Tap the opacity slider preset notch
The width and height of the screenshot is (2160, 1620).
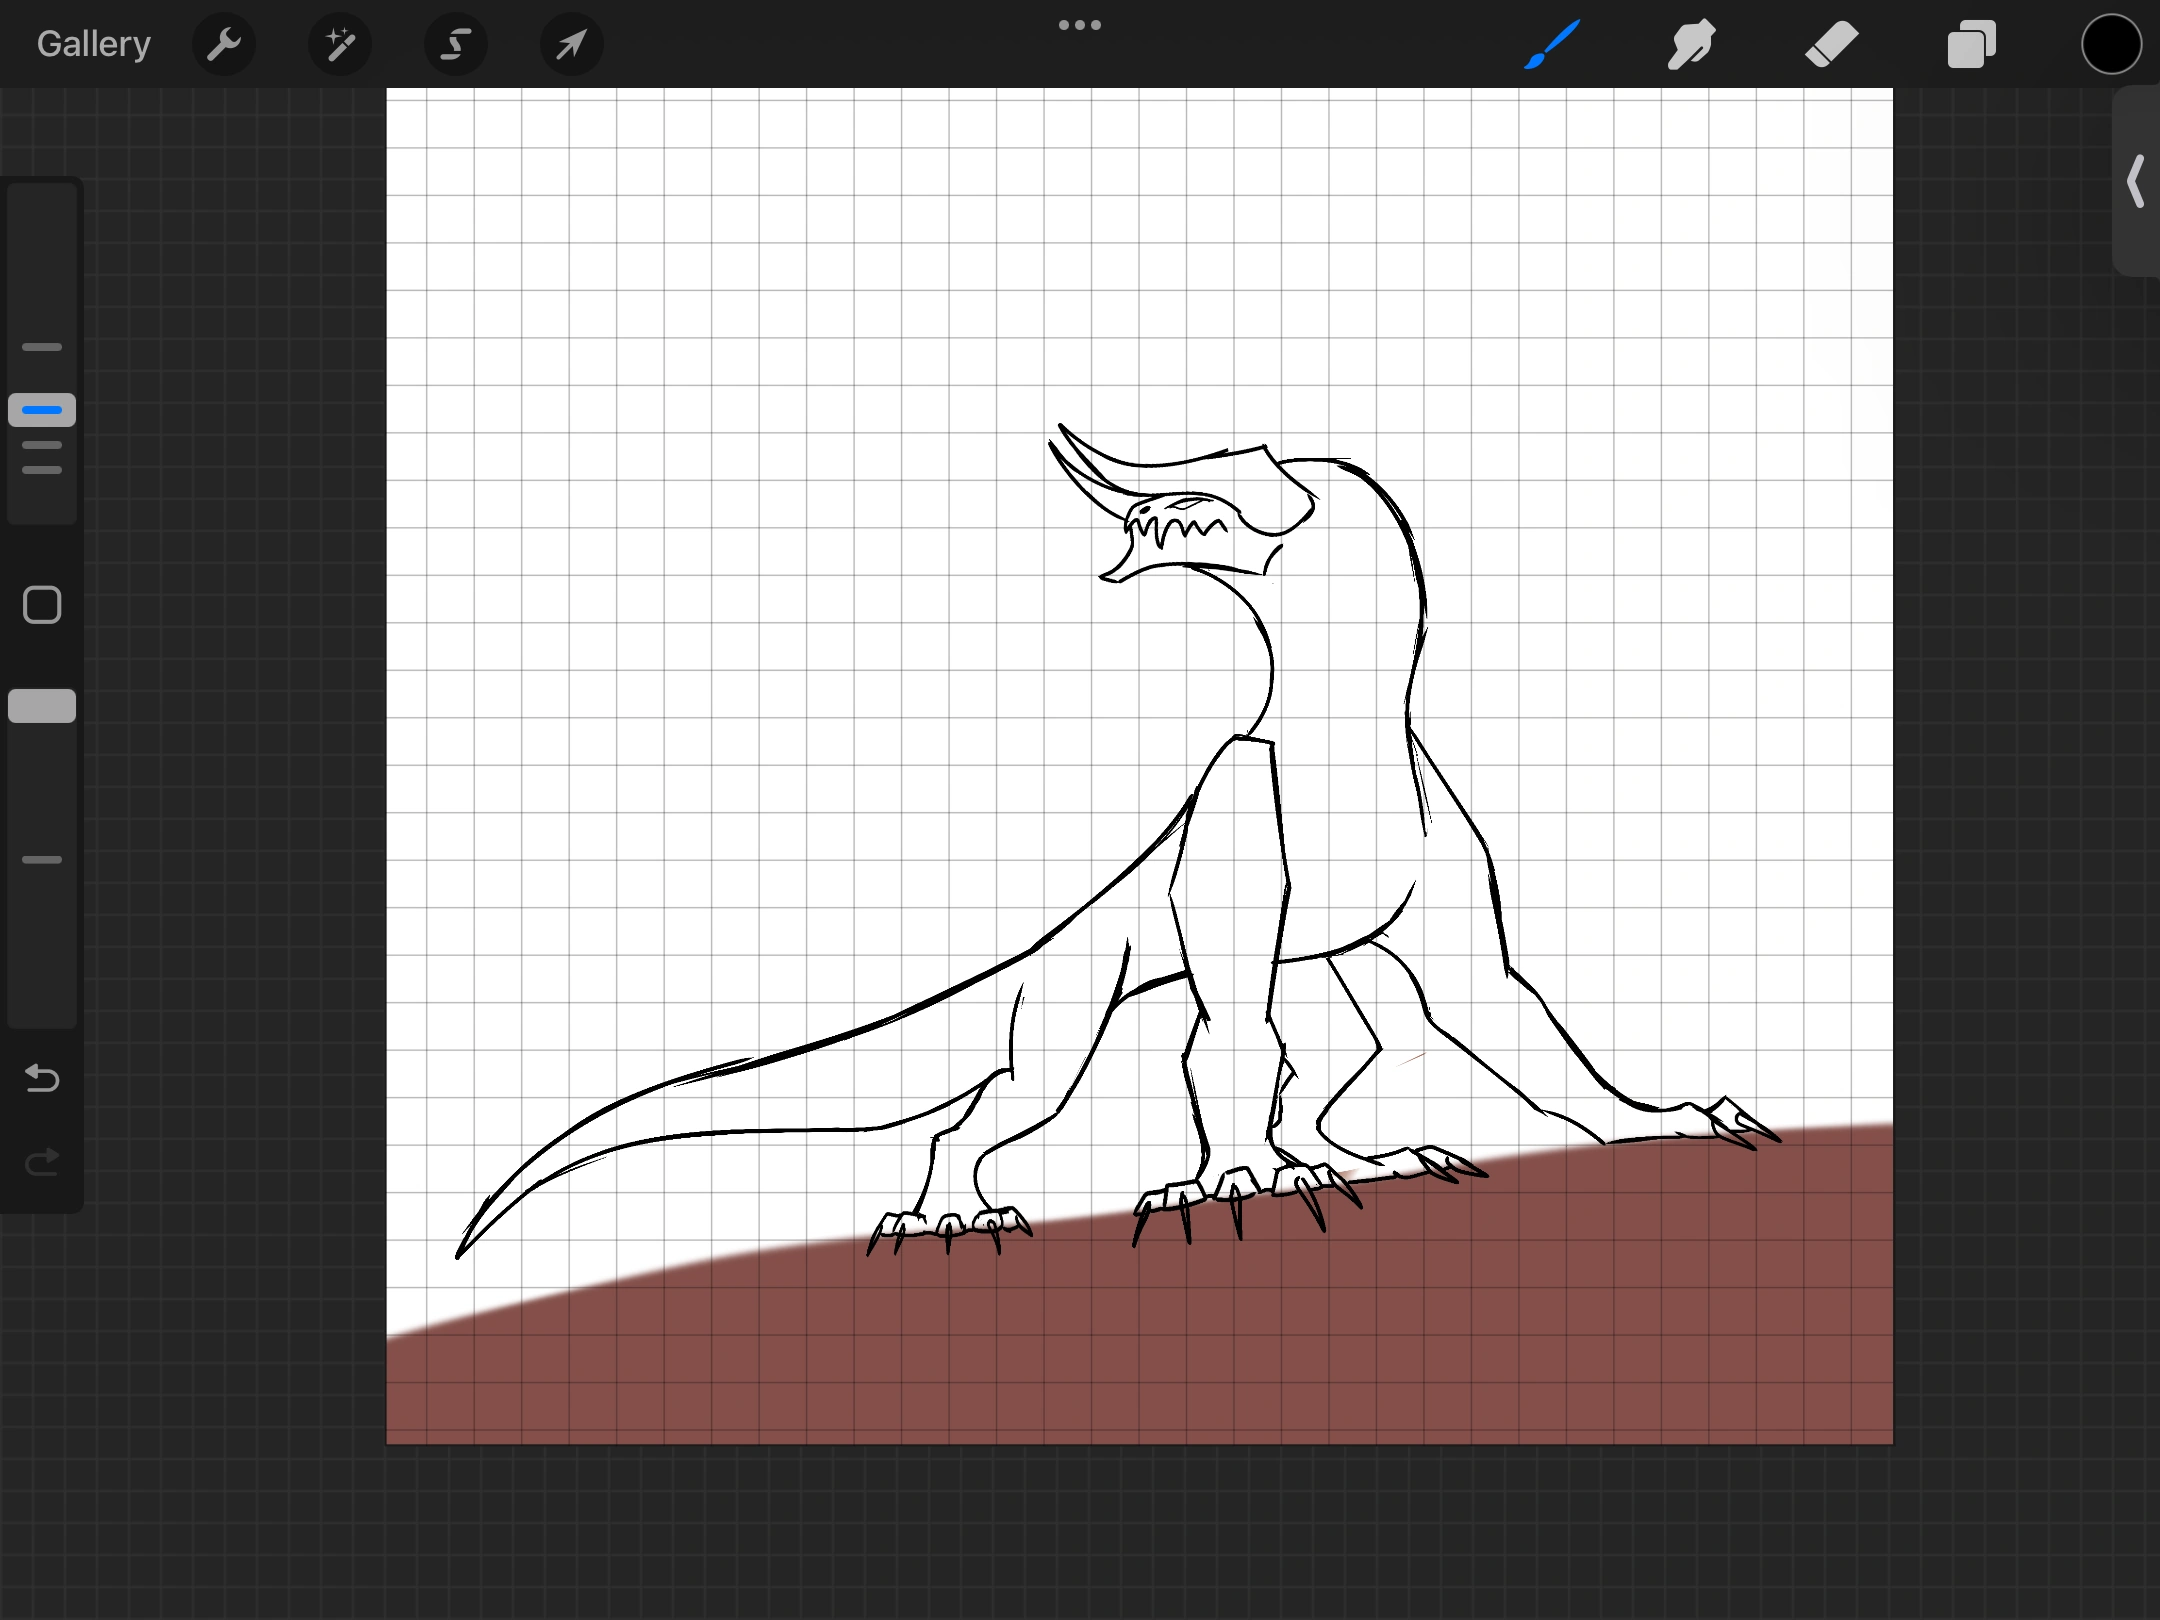(42, 860)
